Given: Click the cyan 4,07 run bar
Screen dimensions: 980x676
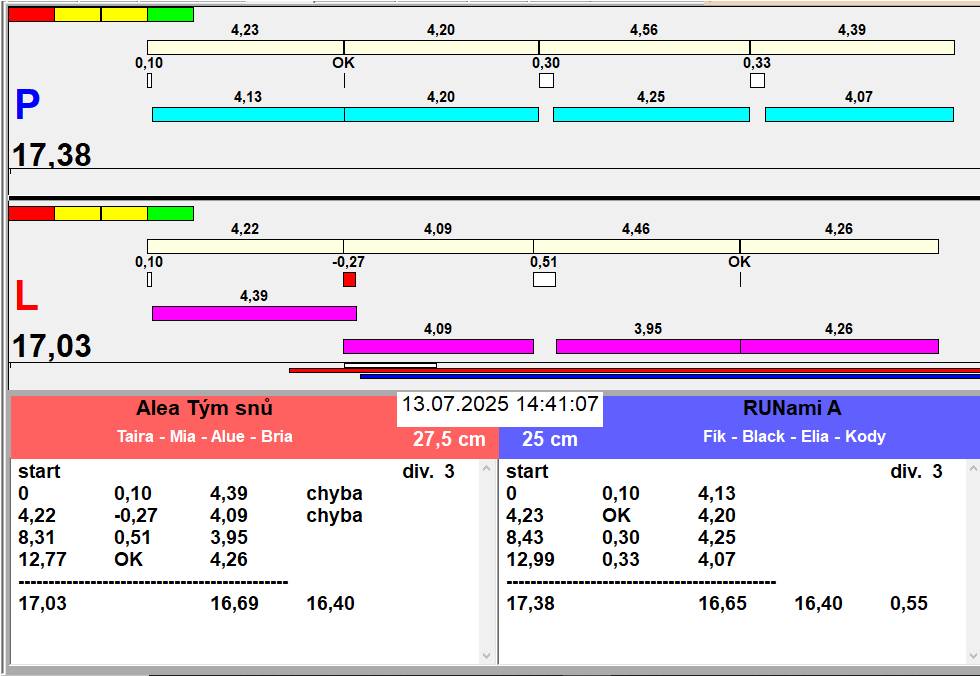Looking at the screenshot, I should [x=859, y=114].
